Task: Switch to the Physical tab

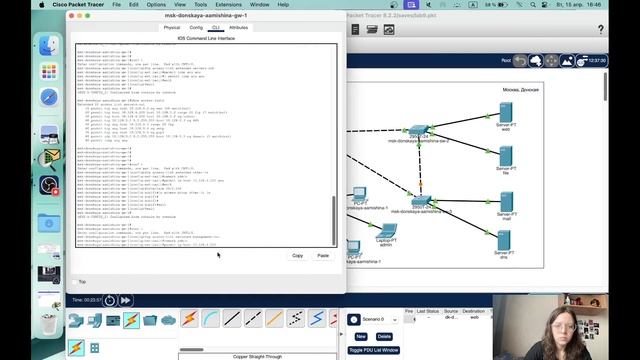Action: [x=171, y=27]
